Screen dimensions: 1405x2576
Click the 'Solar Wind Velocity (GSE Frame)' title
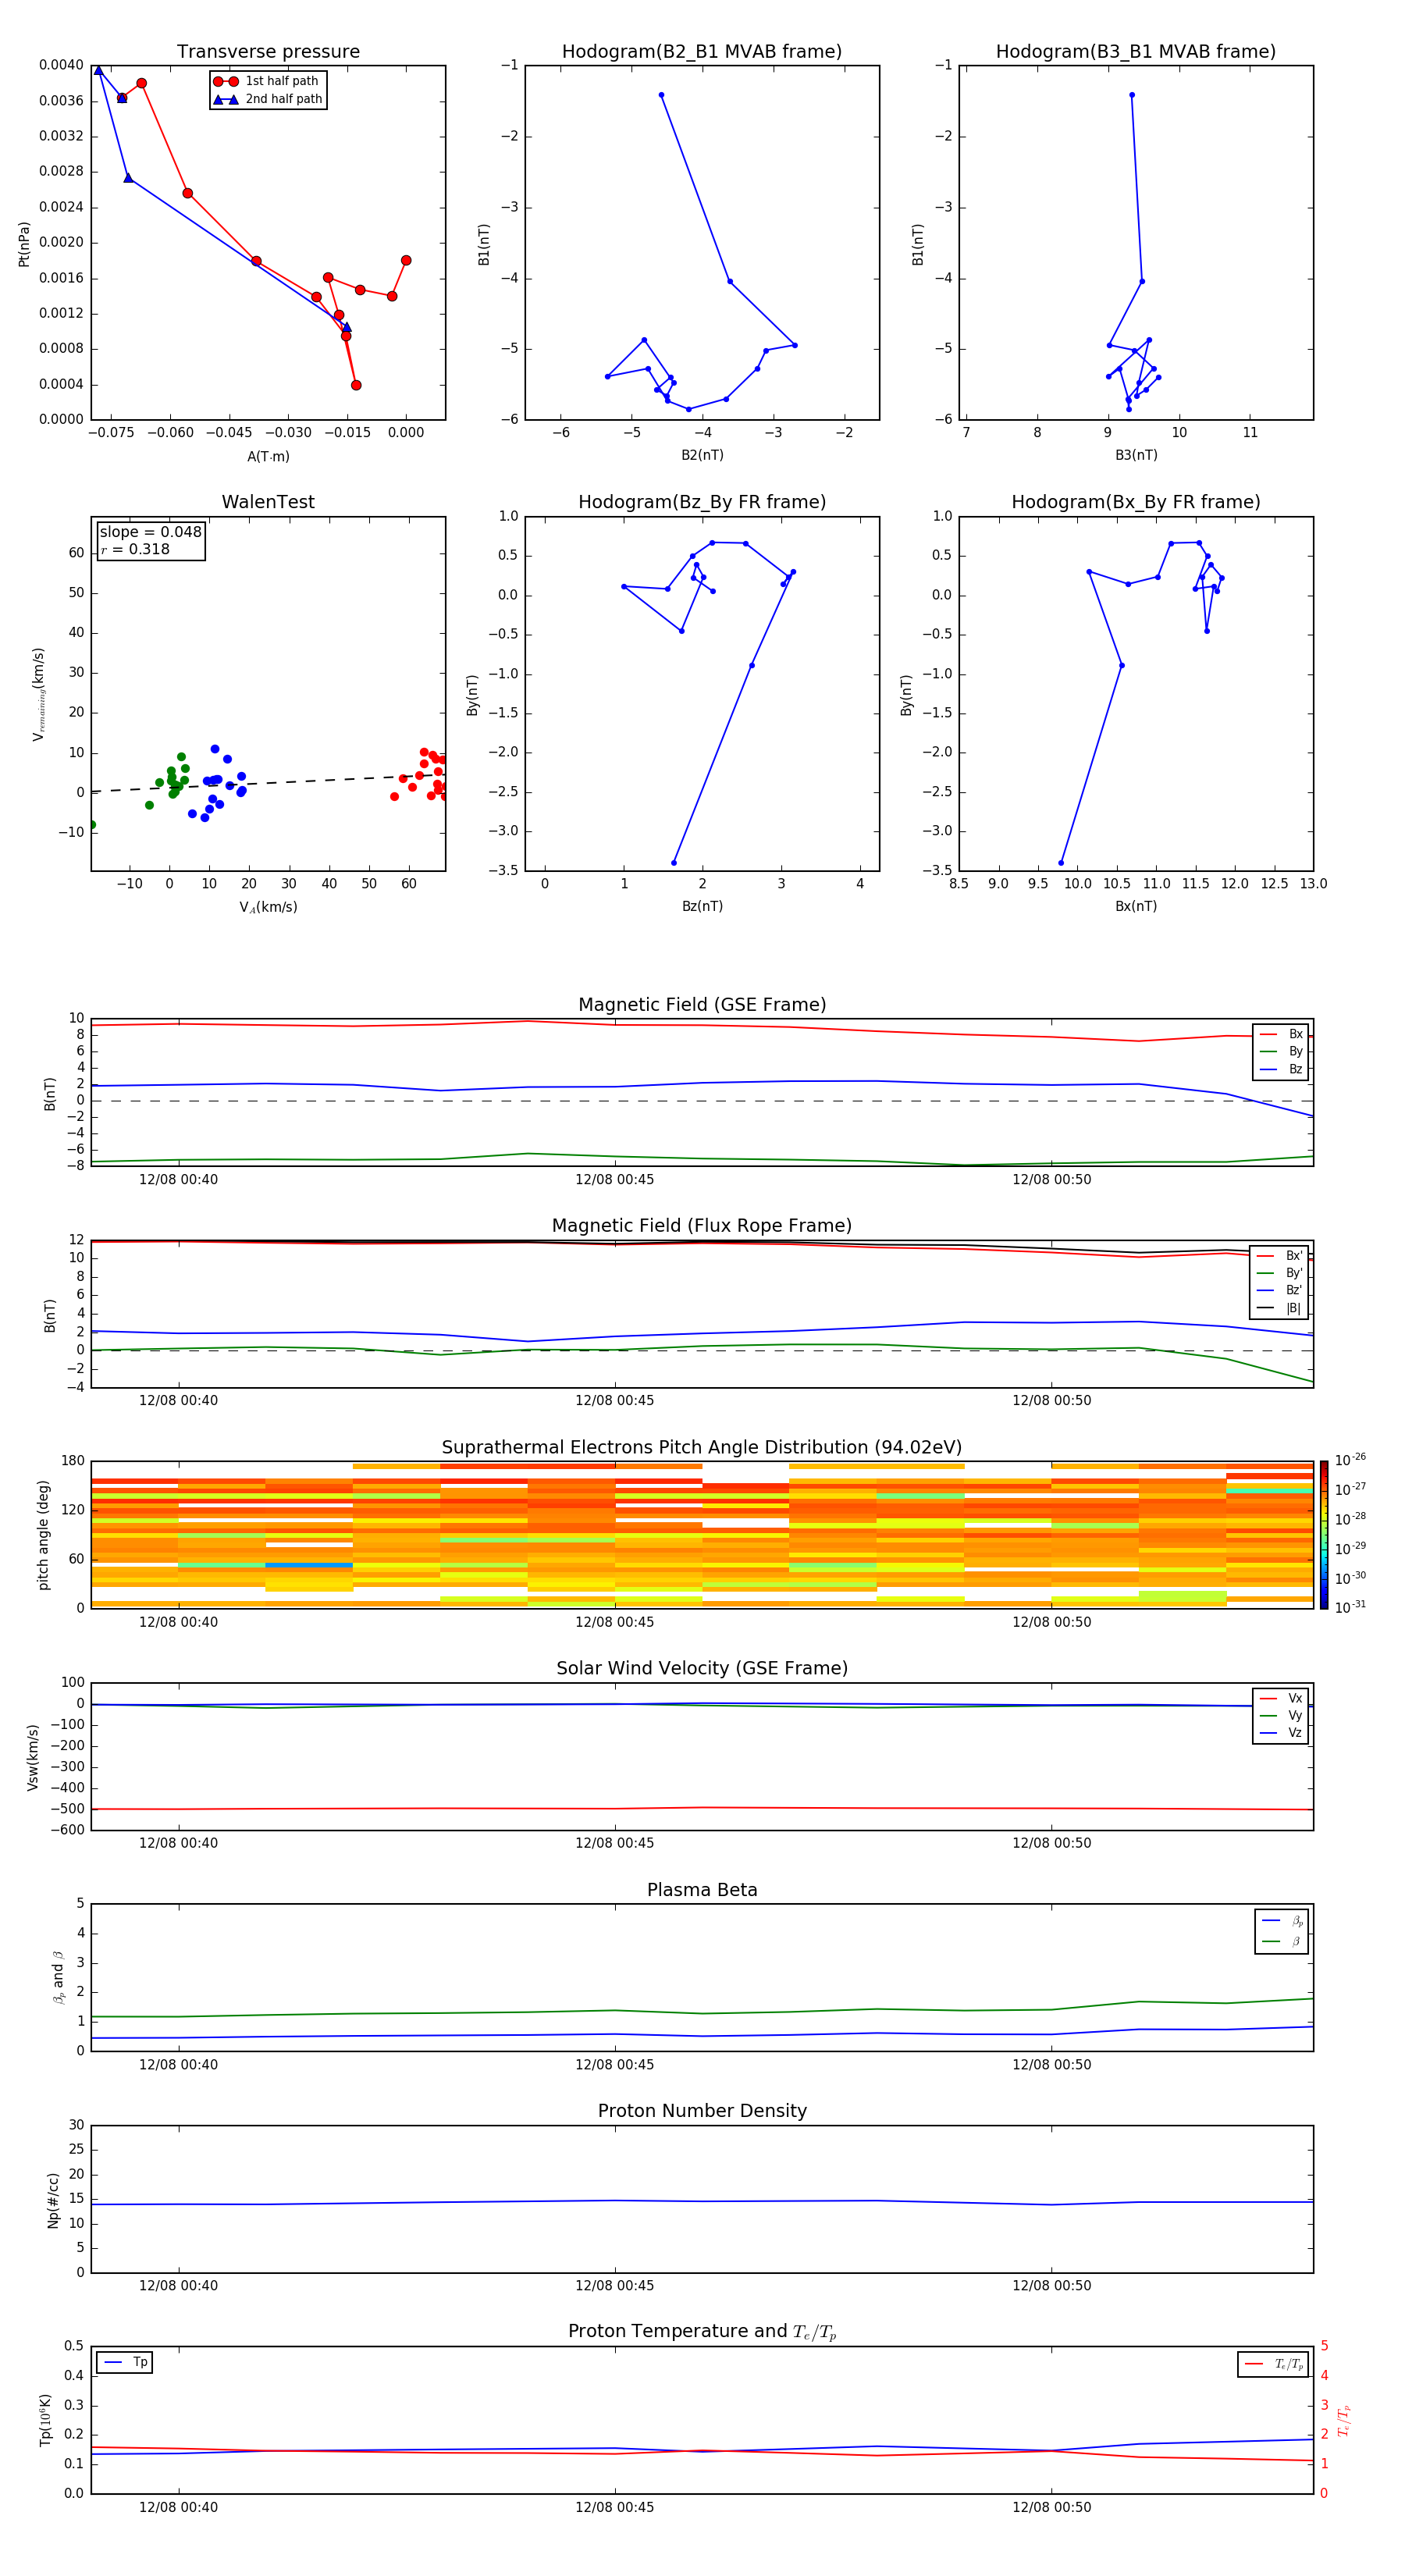pos(702,1668)
